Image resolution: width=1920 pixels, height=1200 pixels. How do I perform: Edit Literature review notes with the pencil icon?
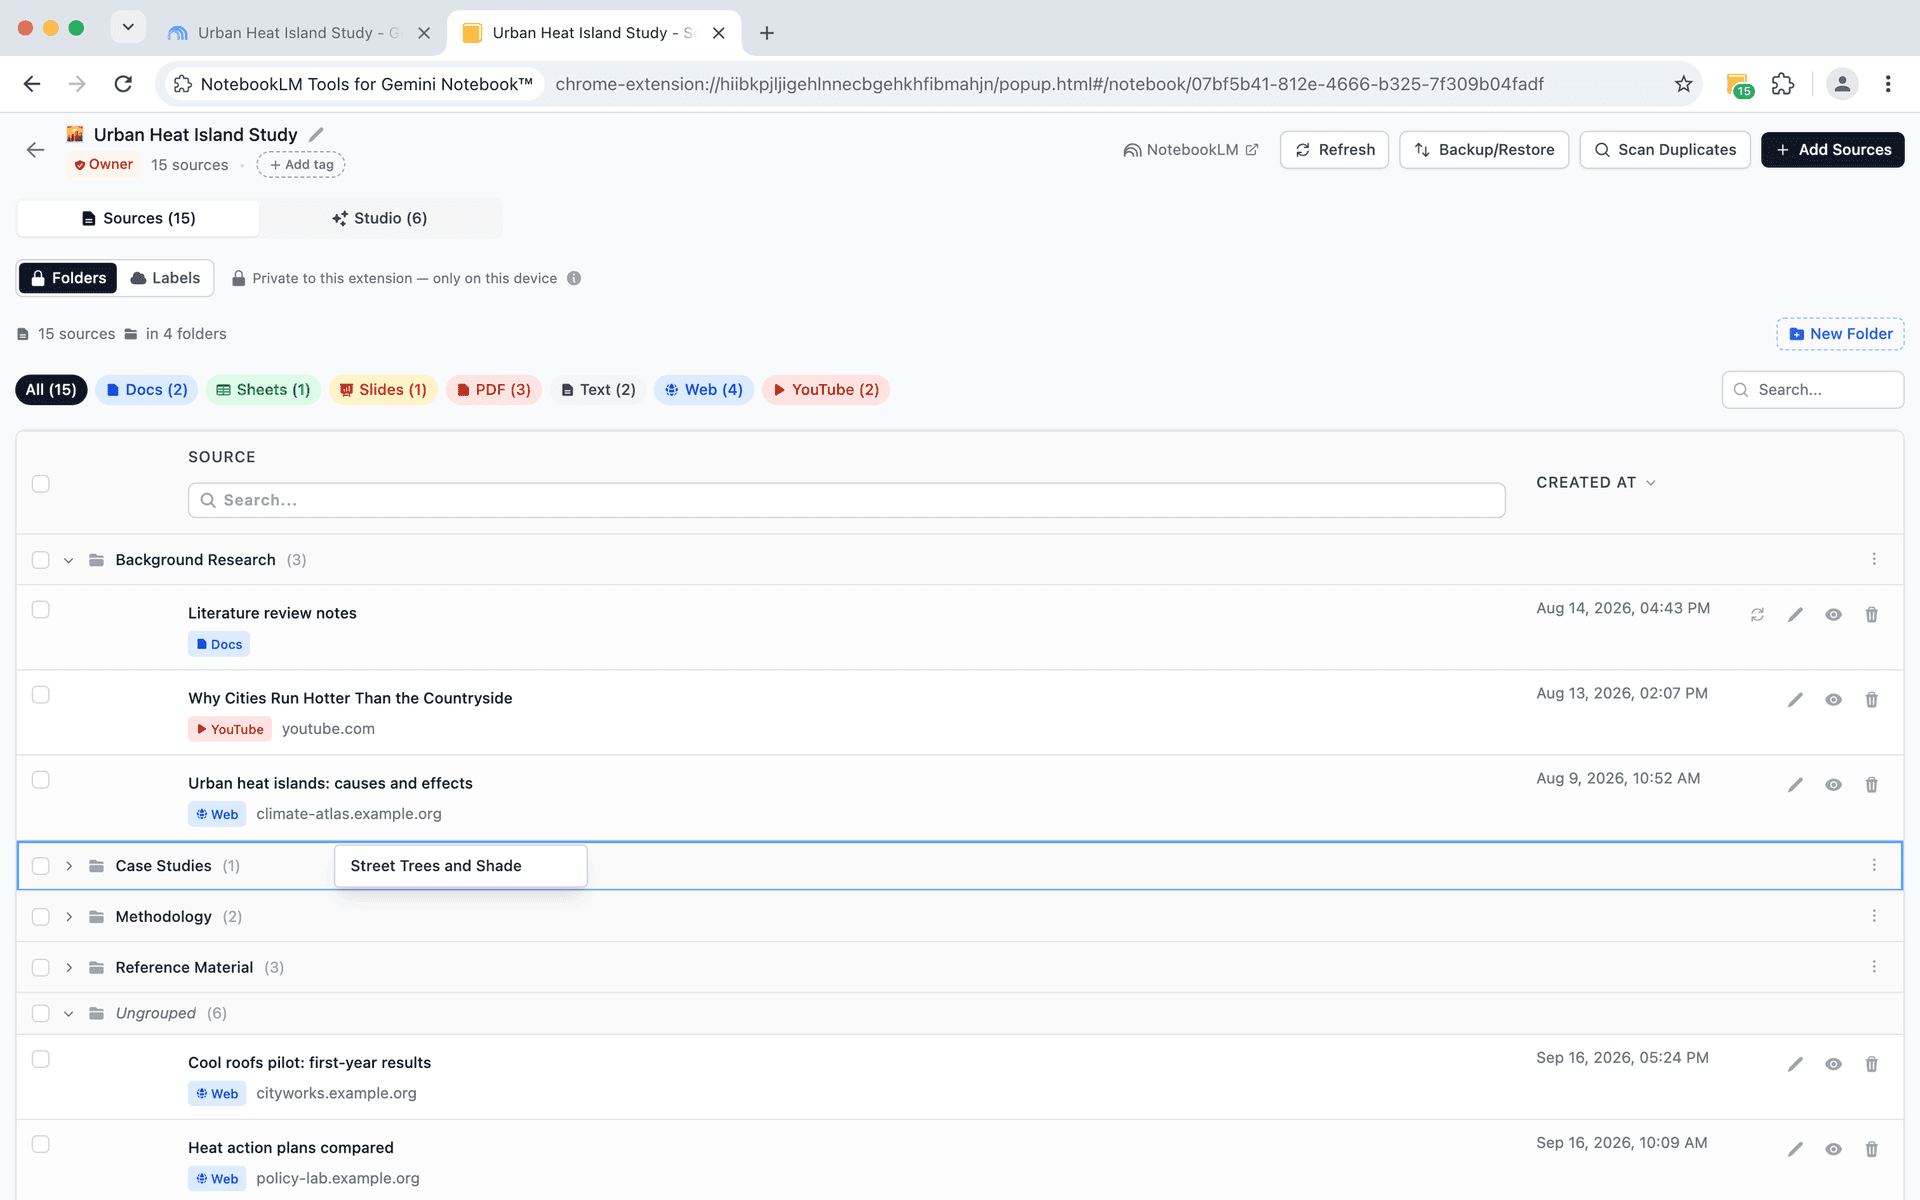[x=1795, y=615]
